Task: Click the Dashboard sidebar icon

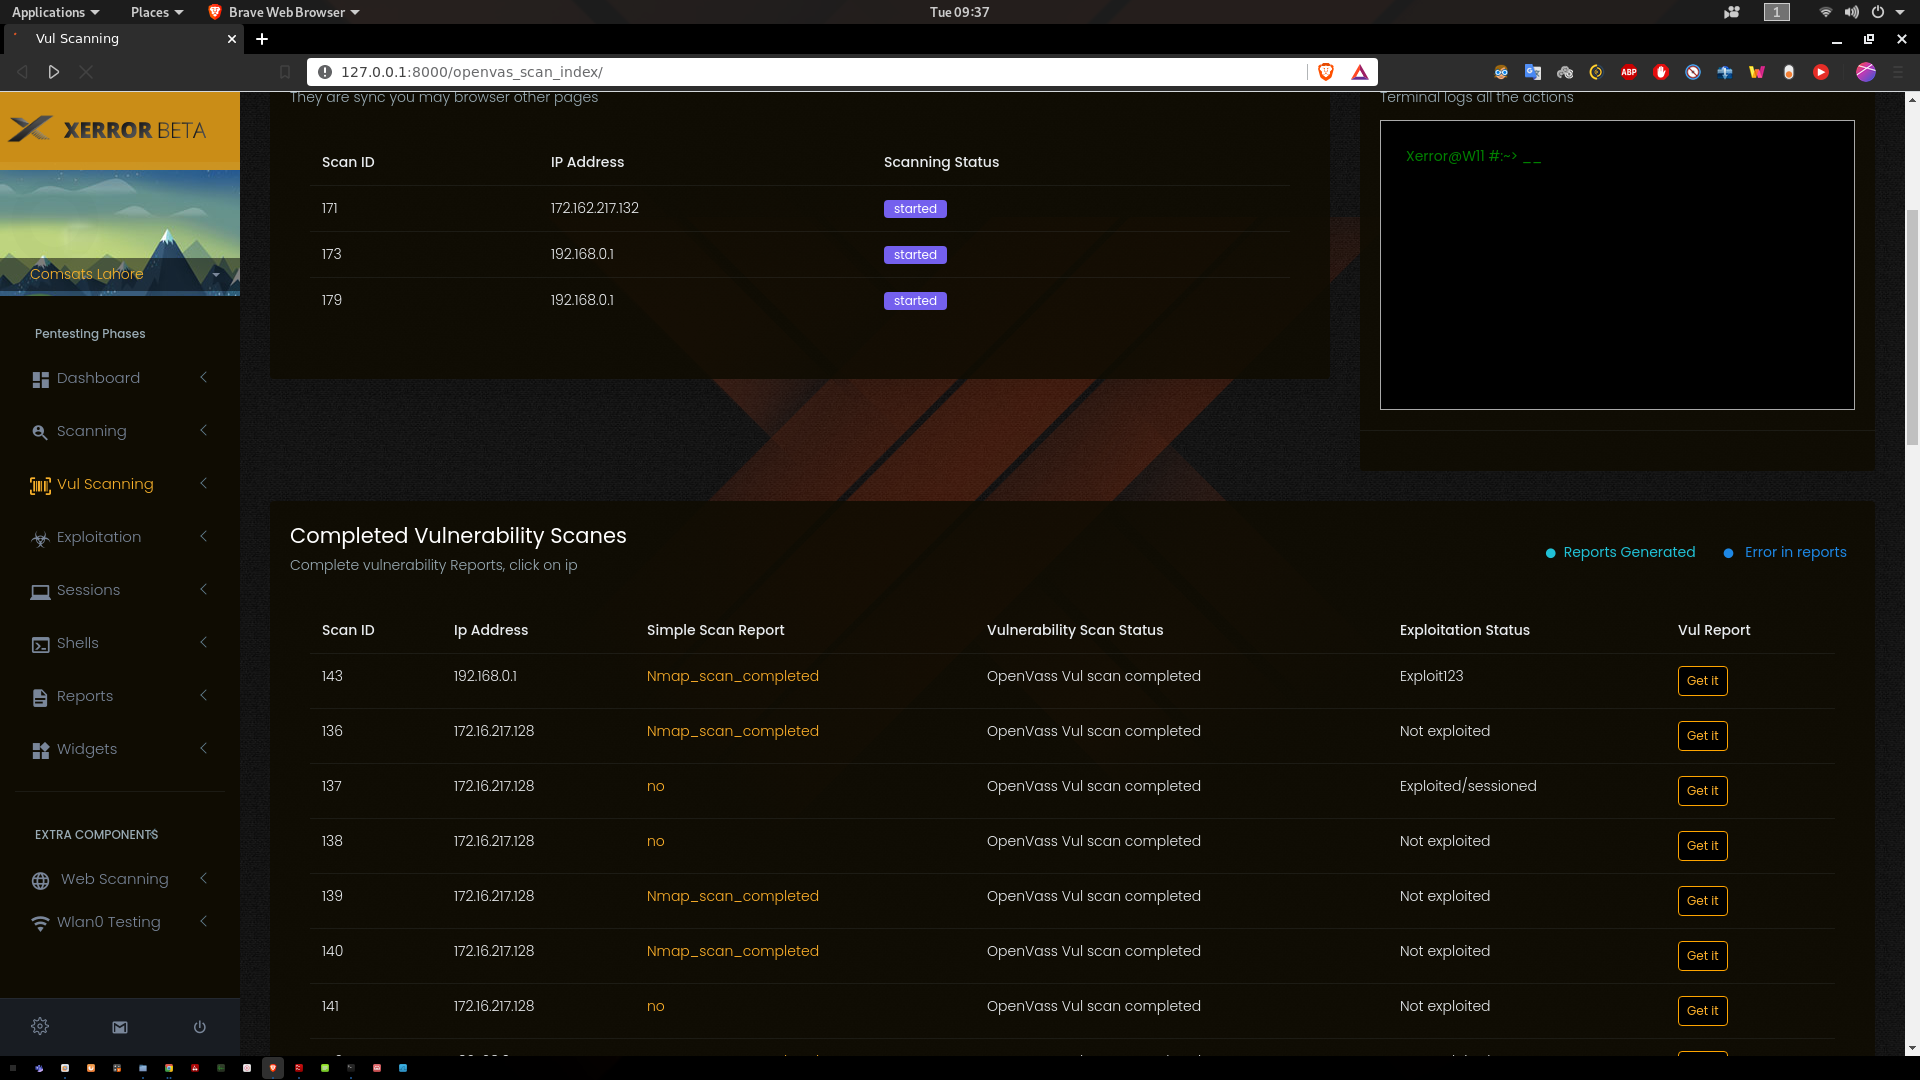Action: [40, 380]
